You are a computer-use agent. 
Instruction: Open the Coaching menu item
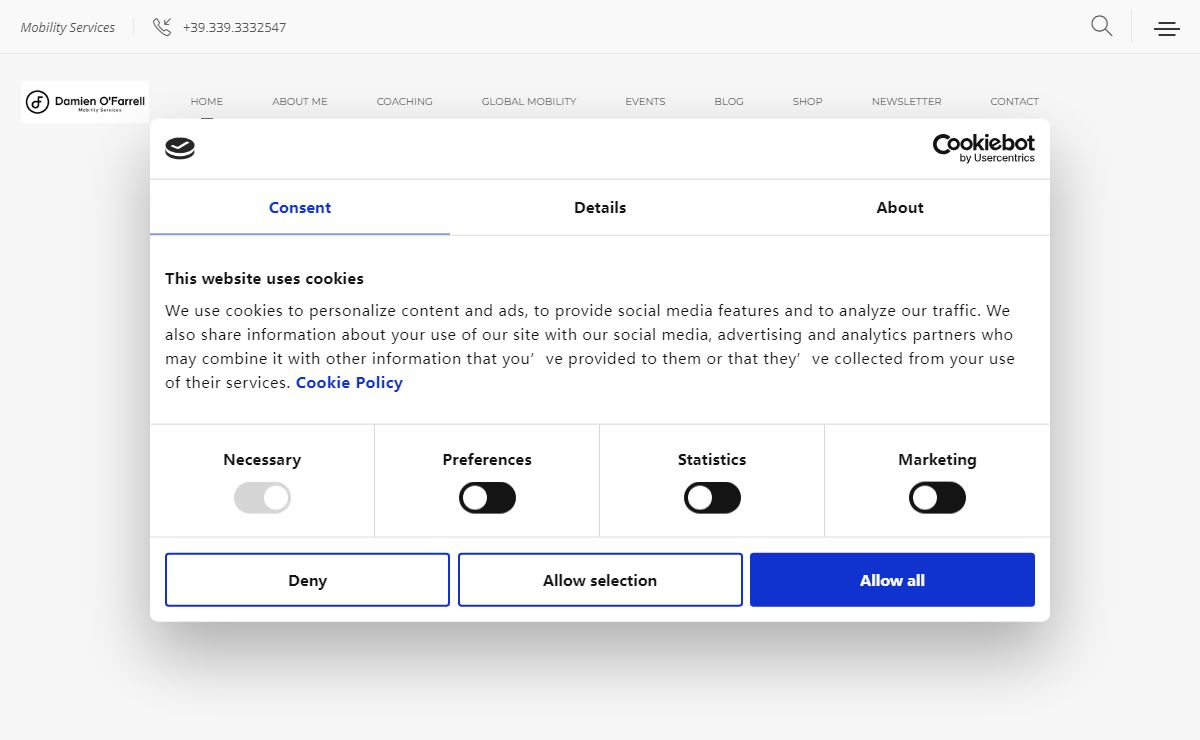pos(404,102)
